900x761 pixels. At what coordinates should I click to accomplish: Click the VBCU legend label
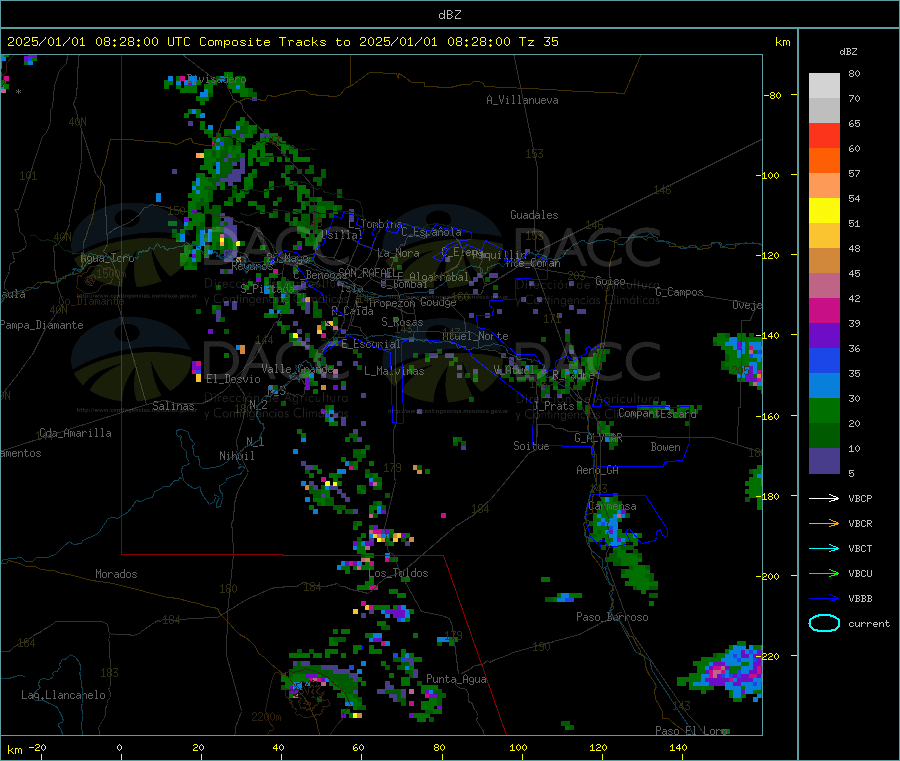[860, 573]
